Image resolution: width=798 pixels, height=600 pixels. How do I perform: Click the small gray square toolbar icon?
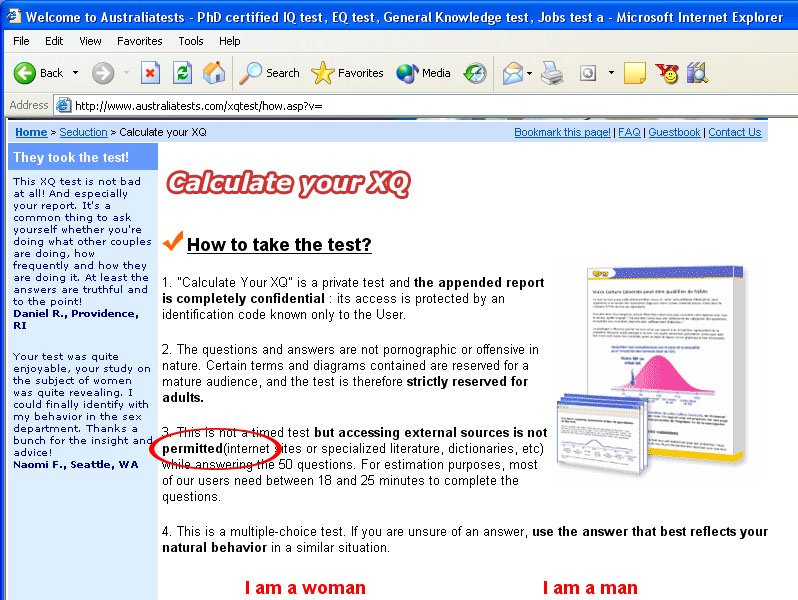pos(588,73)
